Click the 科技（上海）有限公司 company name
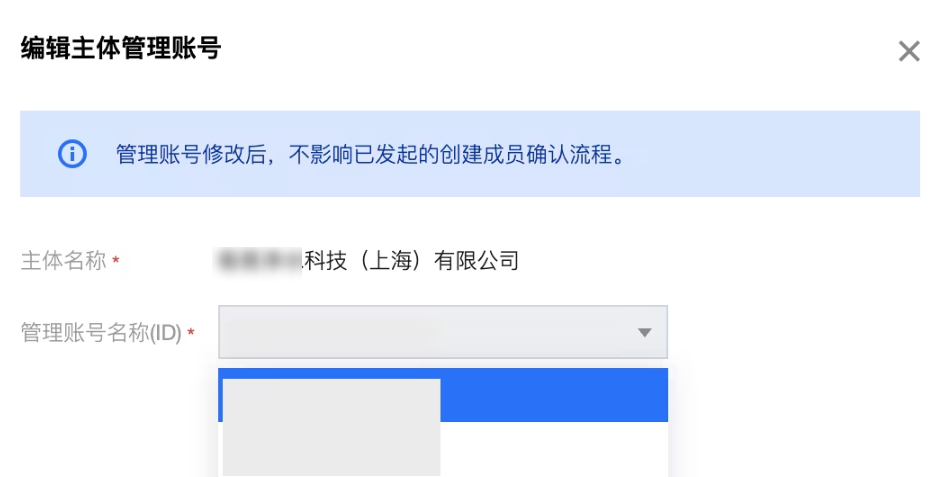 click(x=411, y=261)
